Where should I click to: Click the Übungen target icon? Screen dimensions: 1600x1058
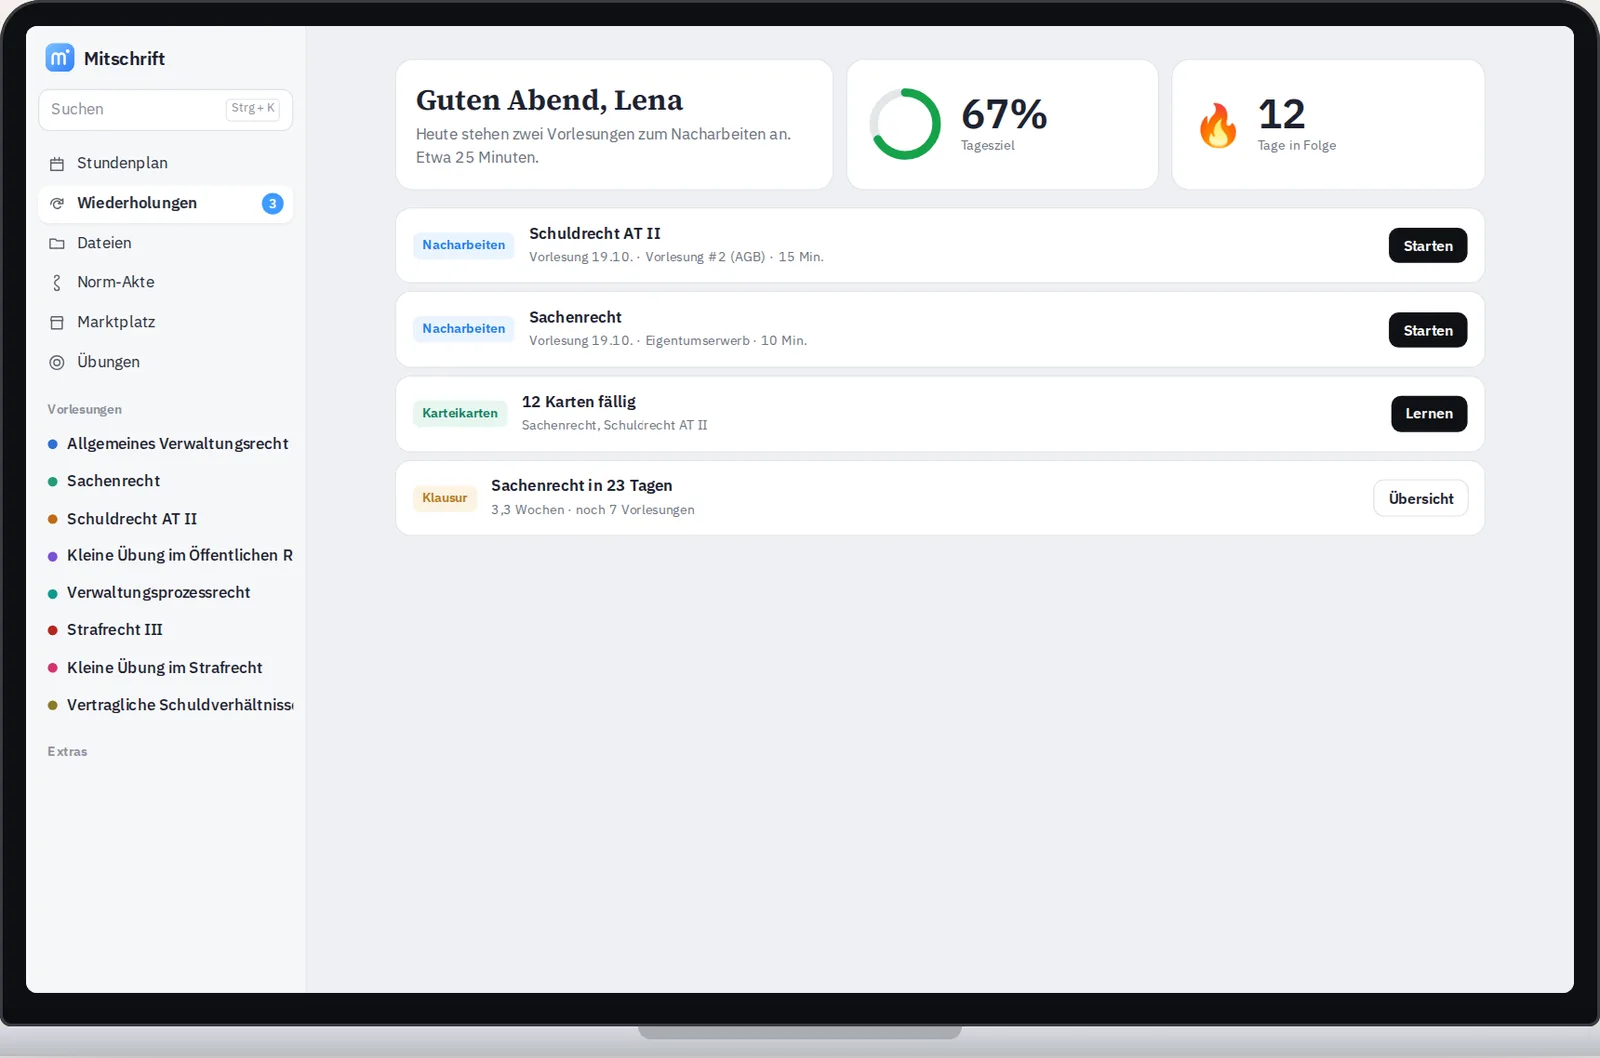click(x=57, y=363)
